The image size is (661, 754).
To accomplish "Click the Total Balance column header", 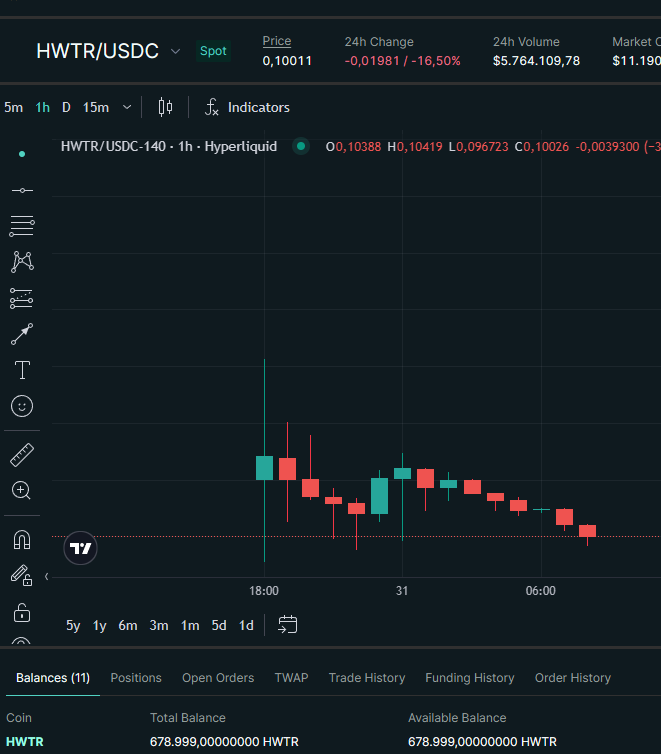I will click(187, 717).
